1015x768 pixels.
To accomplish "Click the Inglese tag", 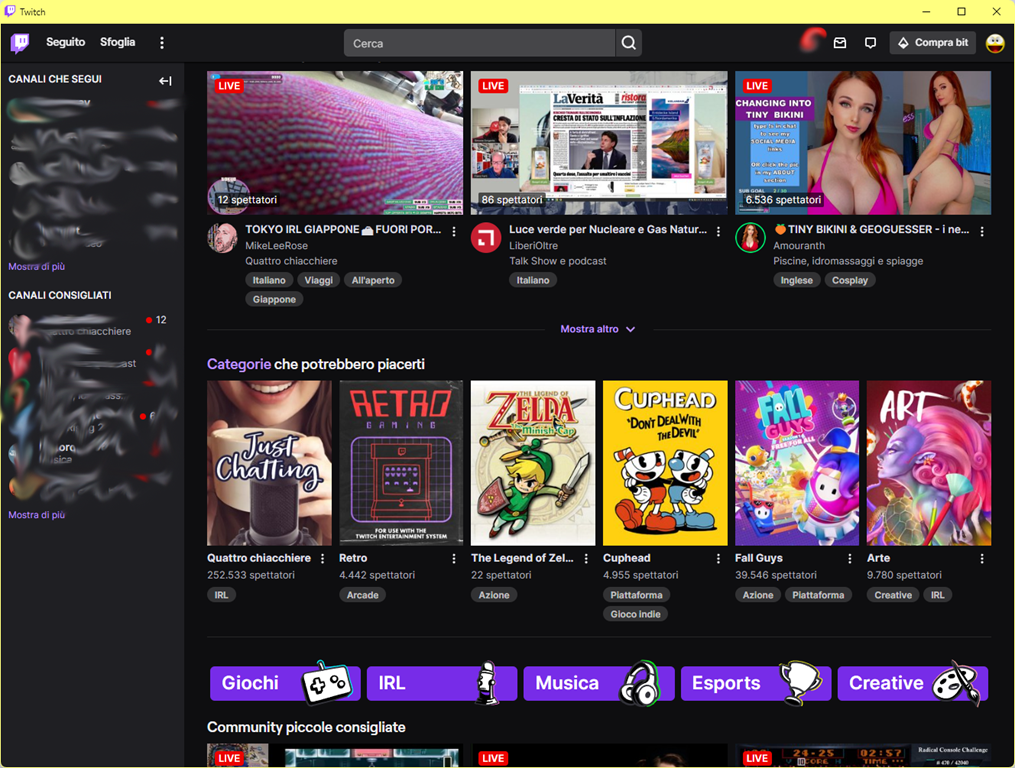I will [x=796, y=280].
